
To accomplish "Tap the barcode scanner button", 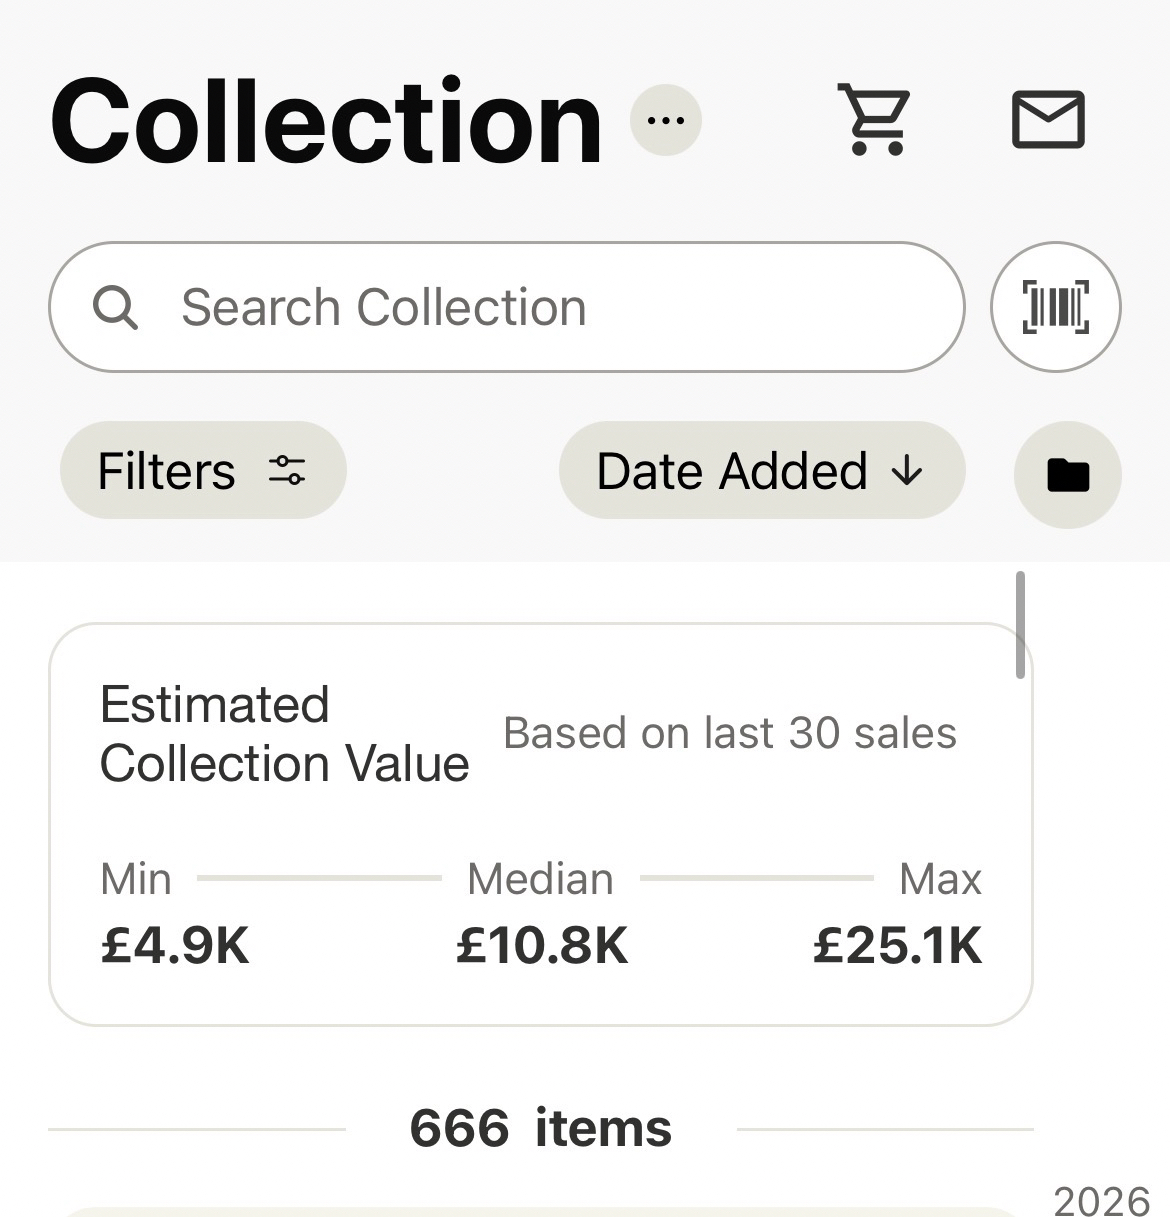I will tap(1055, 307).
